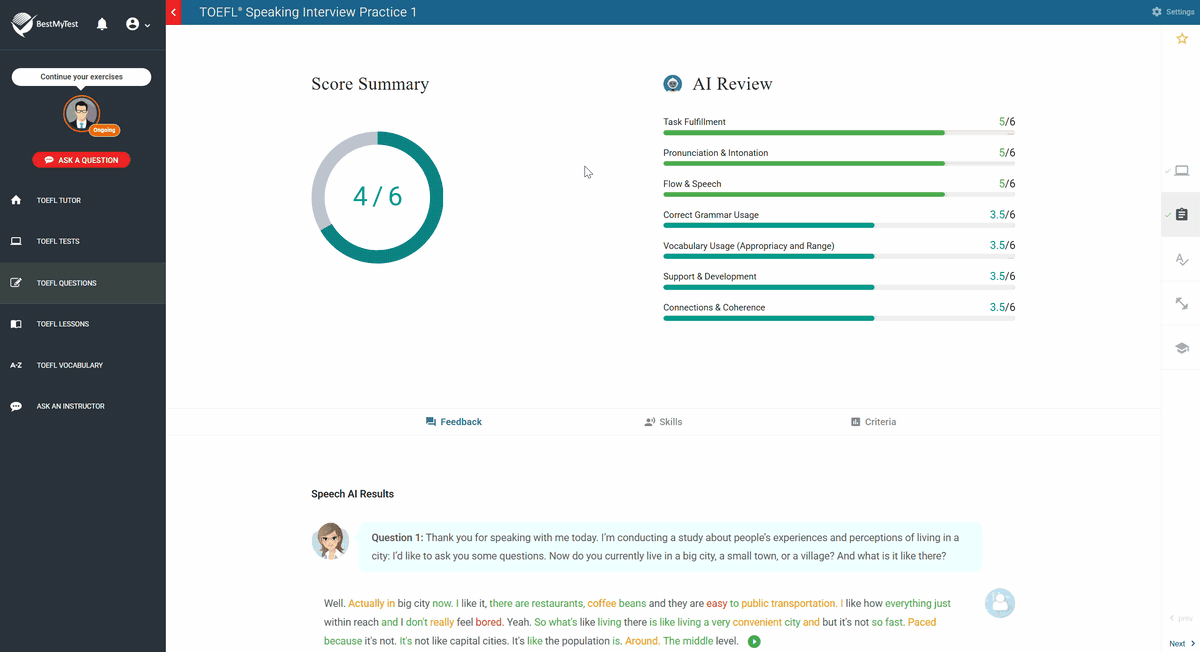Click the Task Fulfillment progress bar

tap(839, 132)
